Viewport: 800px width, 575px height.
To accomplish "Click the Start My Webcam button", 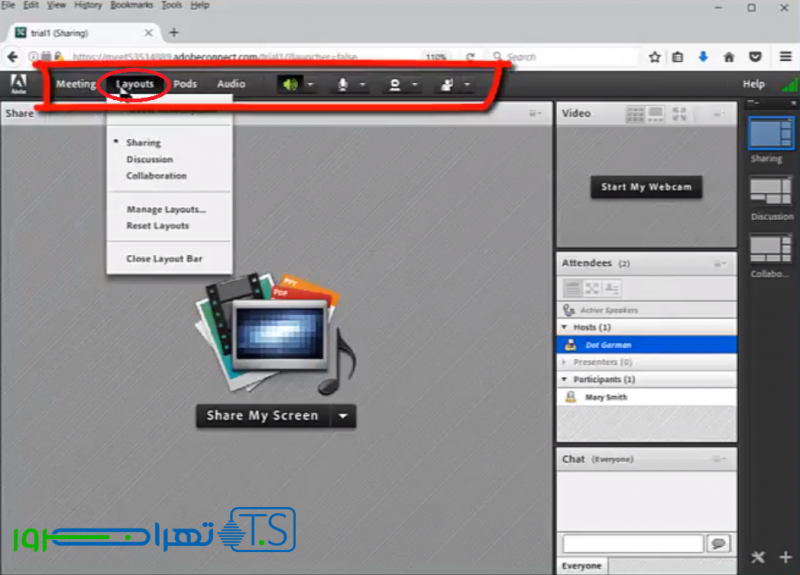I will [x=646, y=187].
